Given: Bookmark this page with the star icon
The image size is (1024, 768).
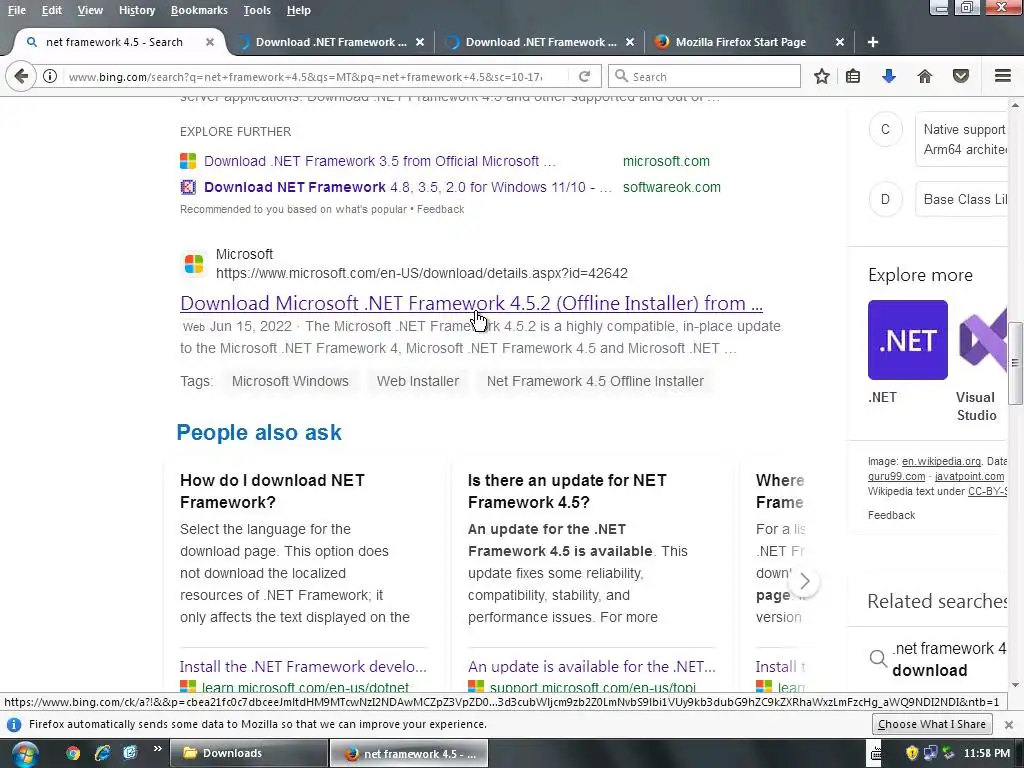Looking at the screenshot, I should pos(822,76).
